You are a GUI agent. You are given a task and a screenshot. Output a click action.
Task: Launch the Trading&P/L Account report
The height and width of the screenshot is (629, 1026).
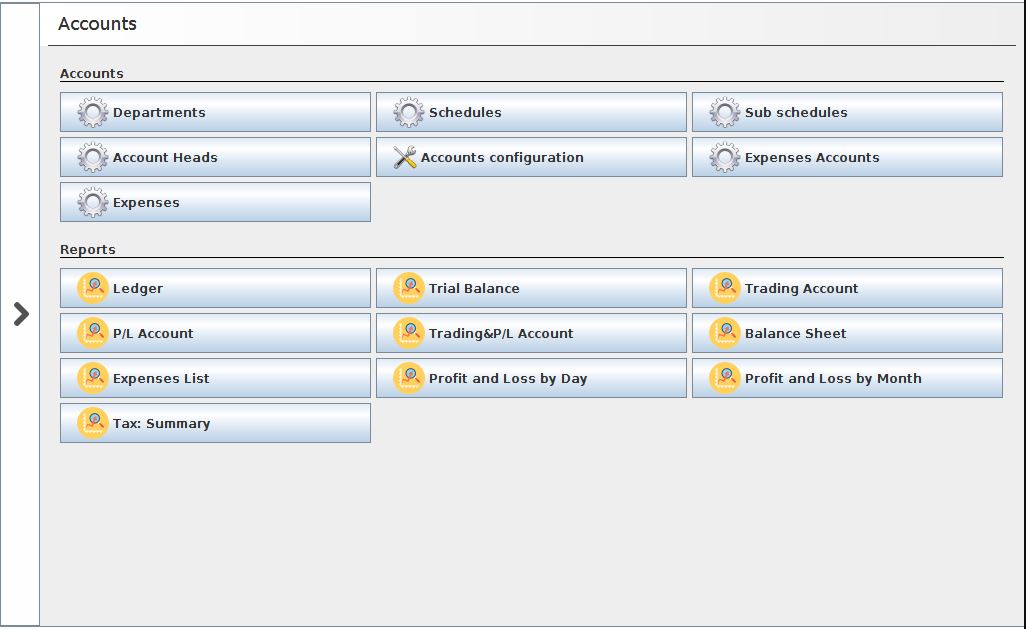[x=531, y=334]
